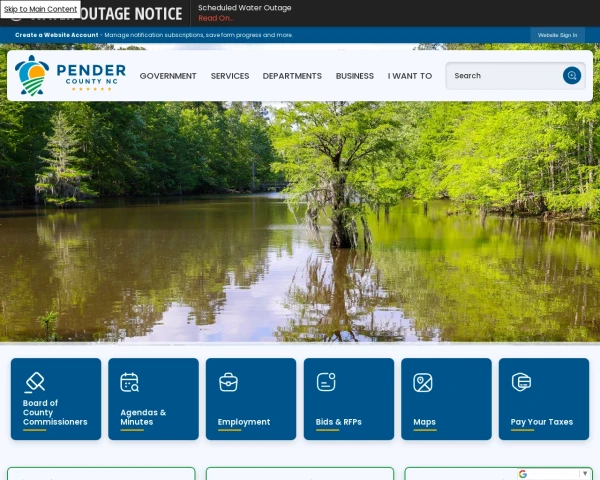
Task: Expand the Google Translate language dropdown
Action: pyautogui.click(x=585, y=474)
